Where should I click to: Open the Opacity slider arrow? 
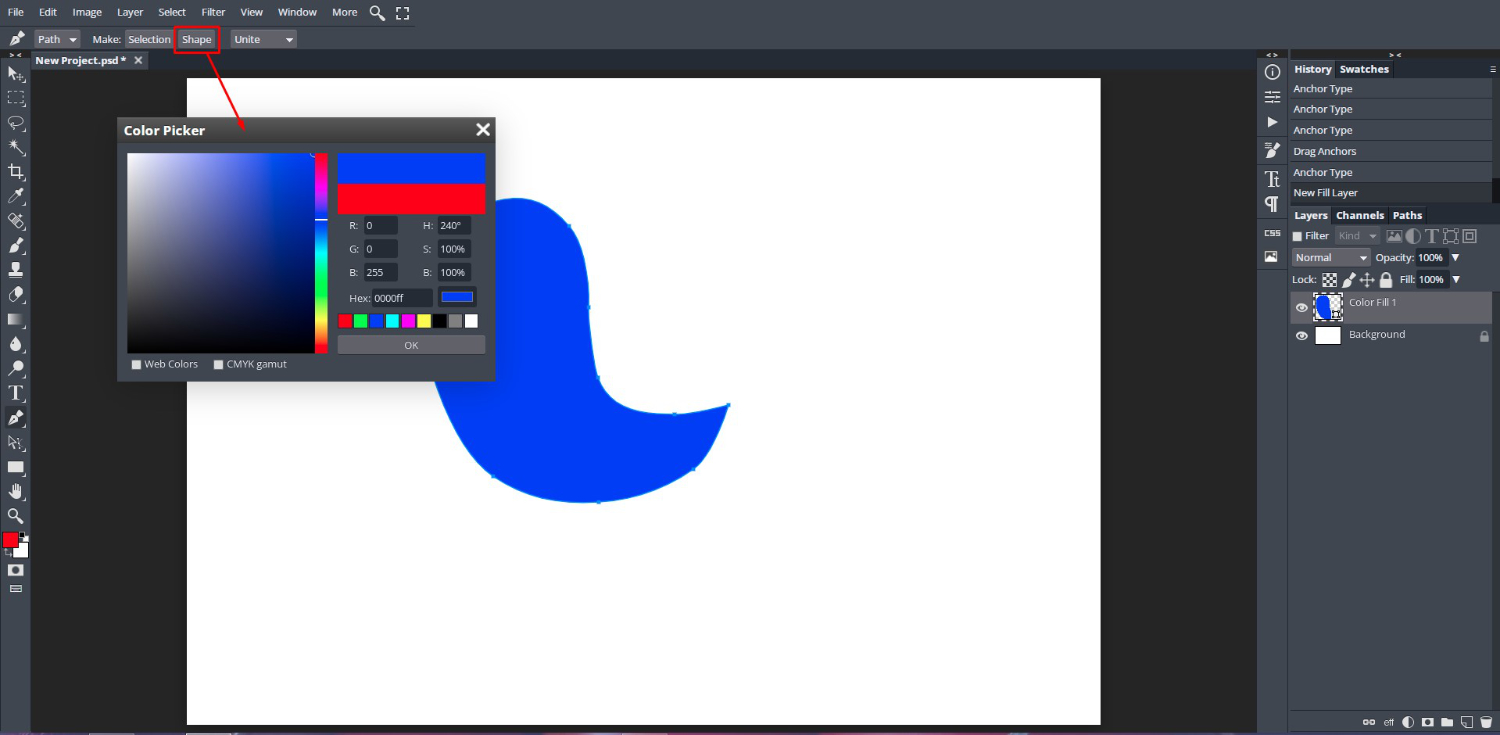(x=1455, y=257)
